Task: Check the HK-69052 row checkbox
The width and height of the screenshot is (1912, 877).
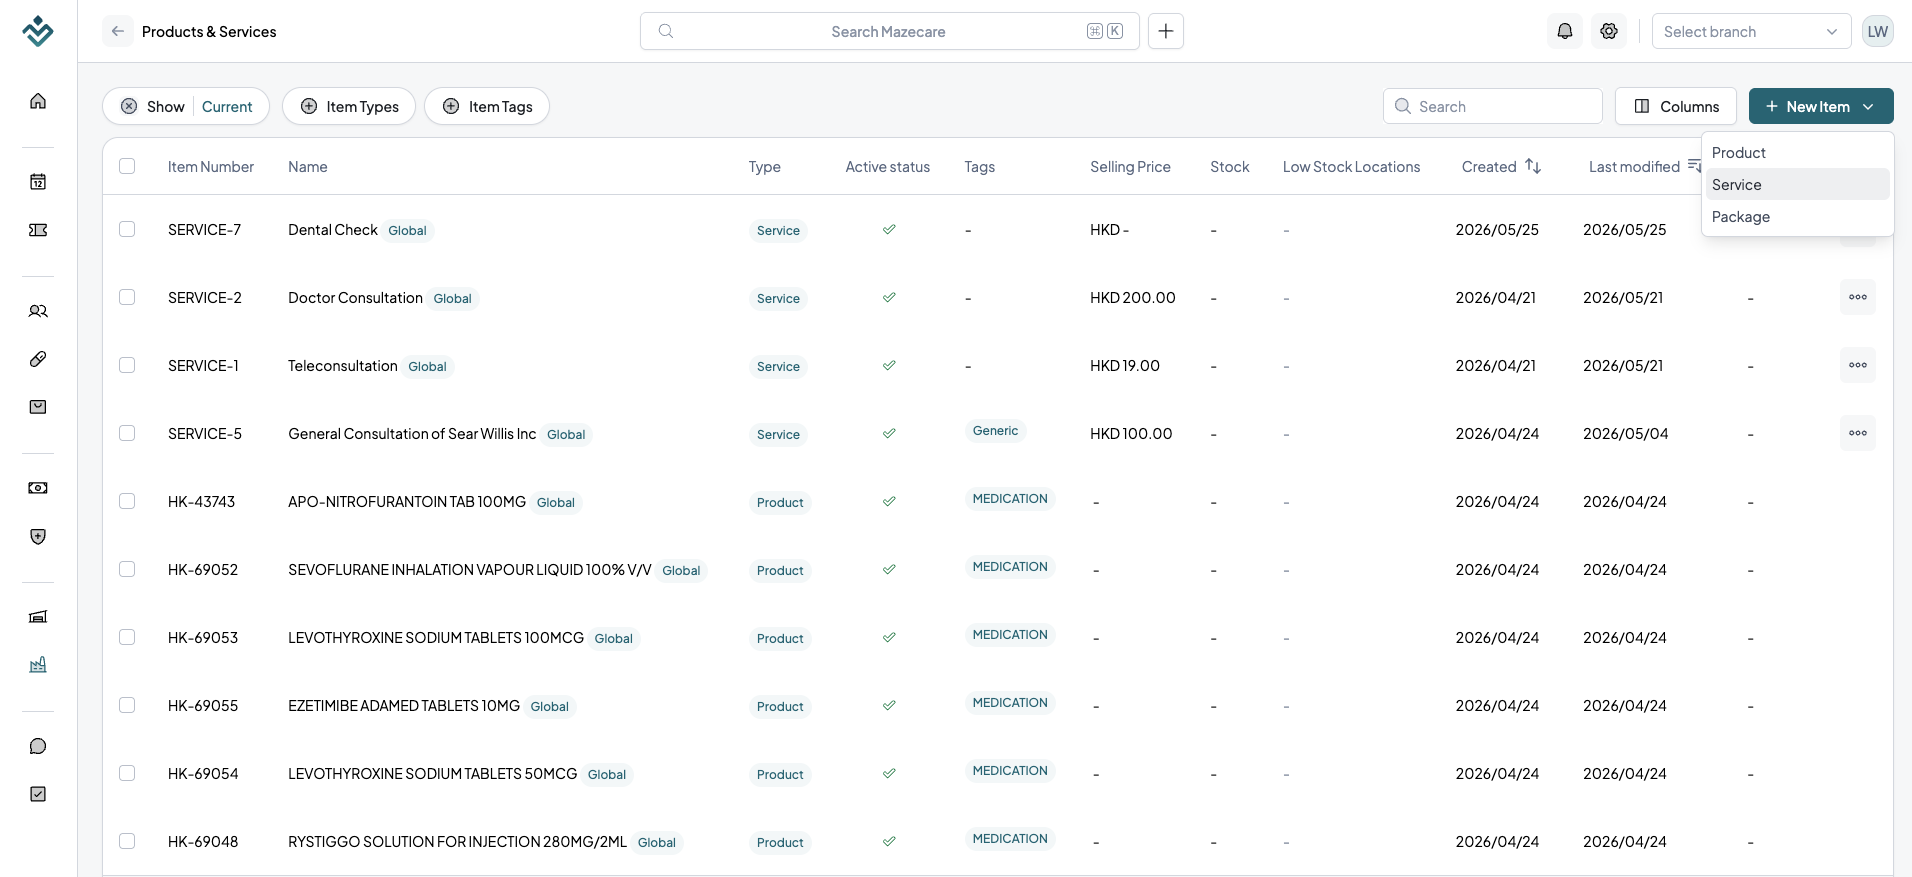Action: [x=127, y=569]
